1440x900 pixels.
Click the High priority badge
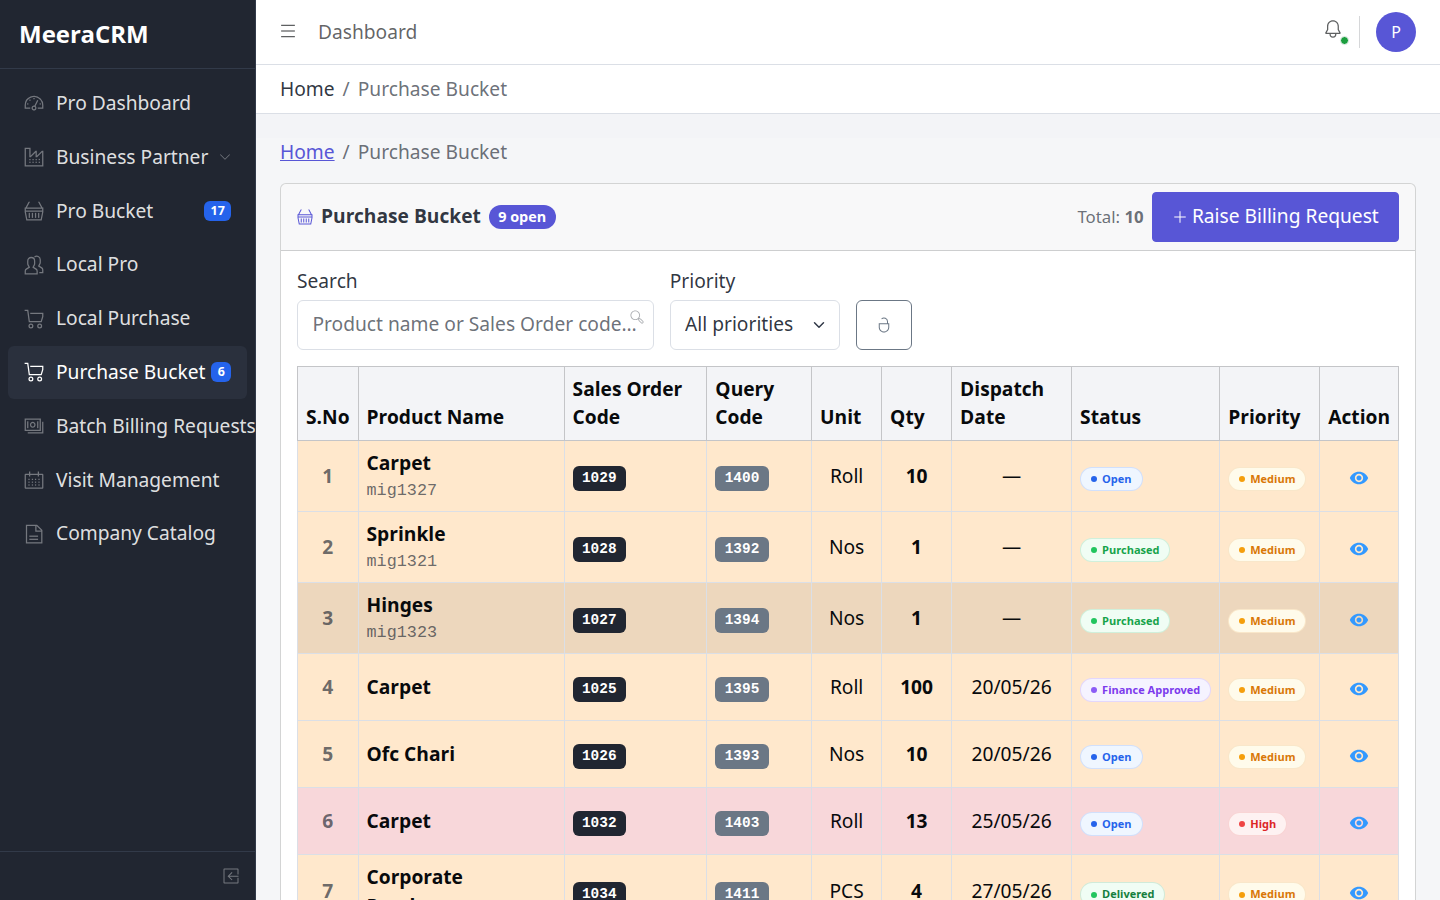click(x=1257, y=824)
